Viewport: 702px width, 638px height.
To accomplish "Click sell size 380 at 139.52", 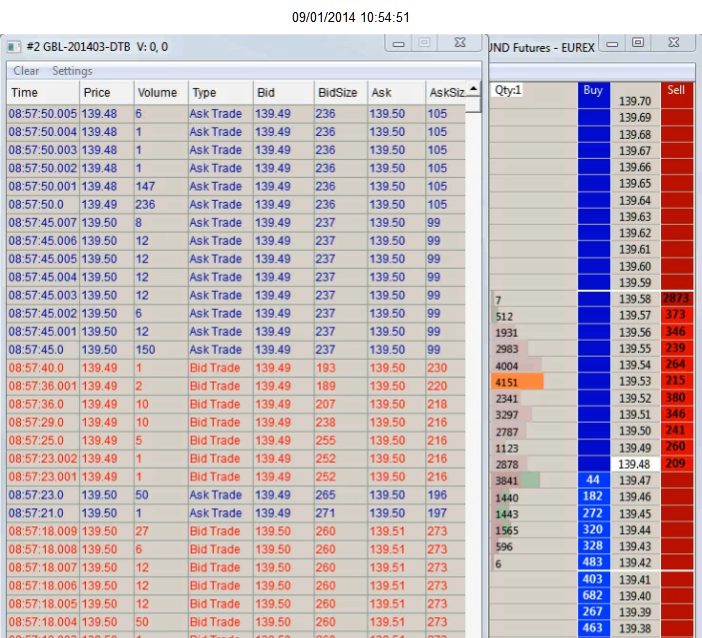I will (676, 398).
